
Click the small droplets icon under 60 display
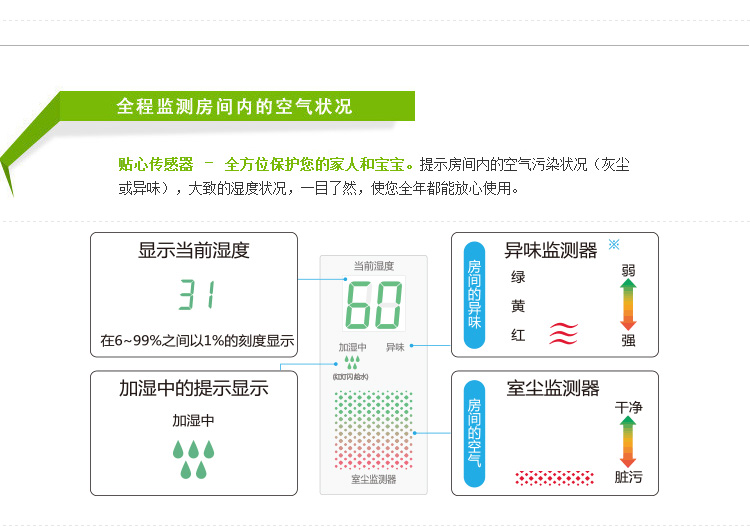coord(351,362)
